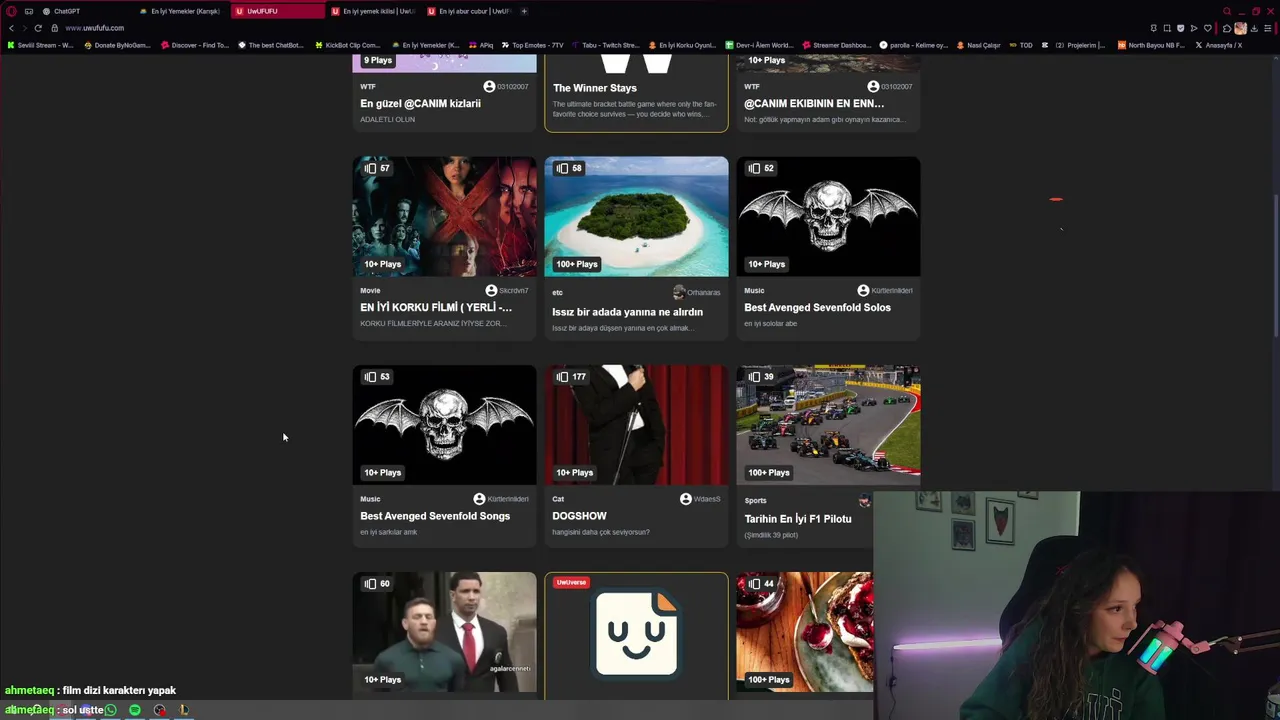Open the TOD bookmark

1021,45
